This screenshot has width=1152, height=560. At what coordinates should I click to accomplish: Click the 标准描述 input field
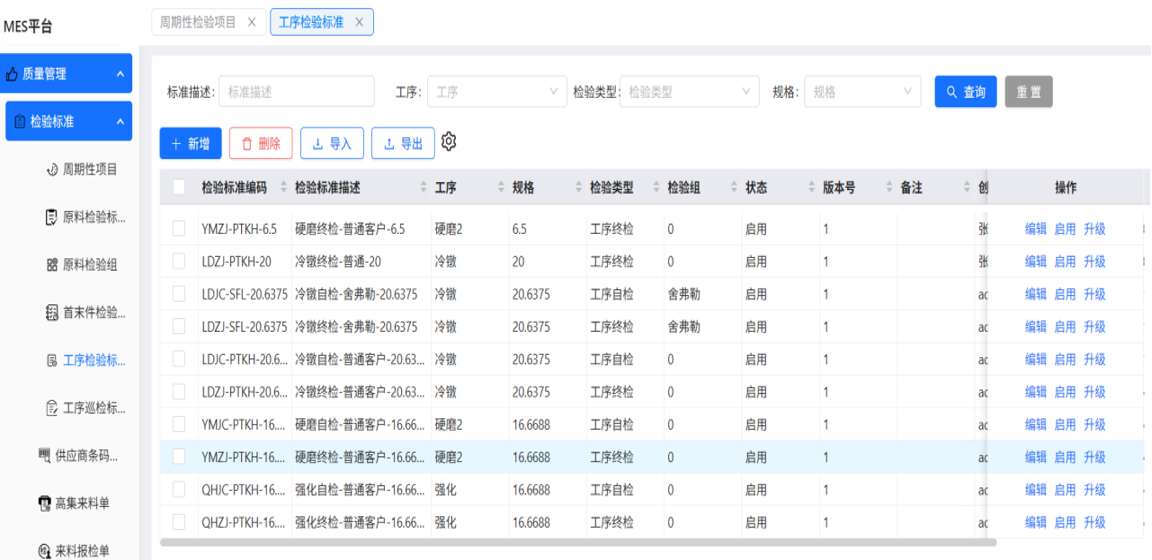[296, 92]
